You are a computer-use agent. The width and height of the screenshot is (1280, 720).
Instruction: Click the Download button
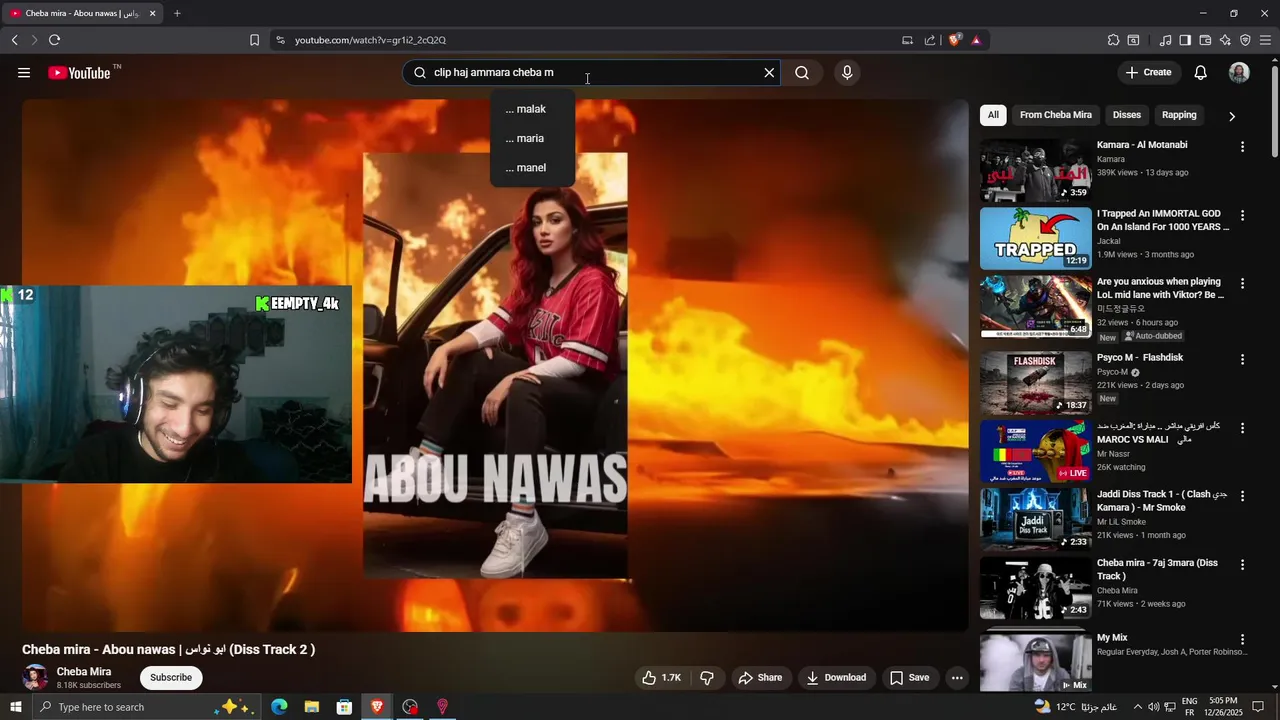(x=836, y=678)
